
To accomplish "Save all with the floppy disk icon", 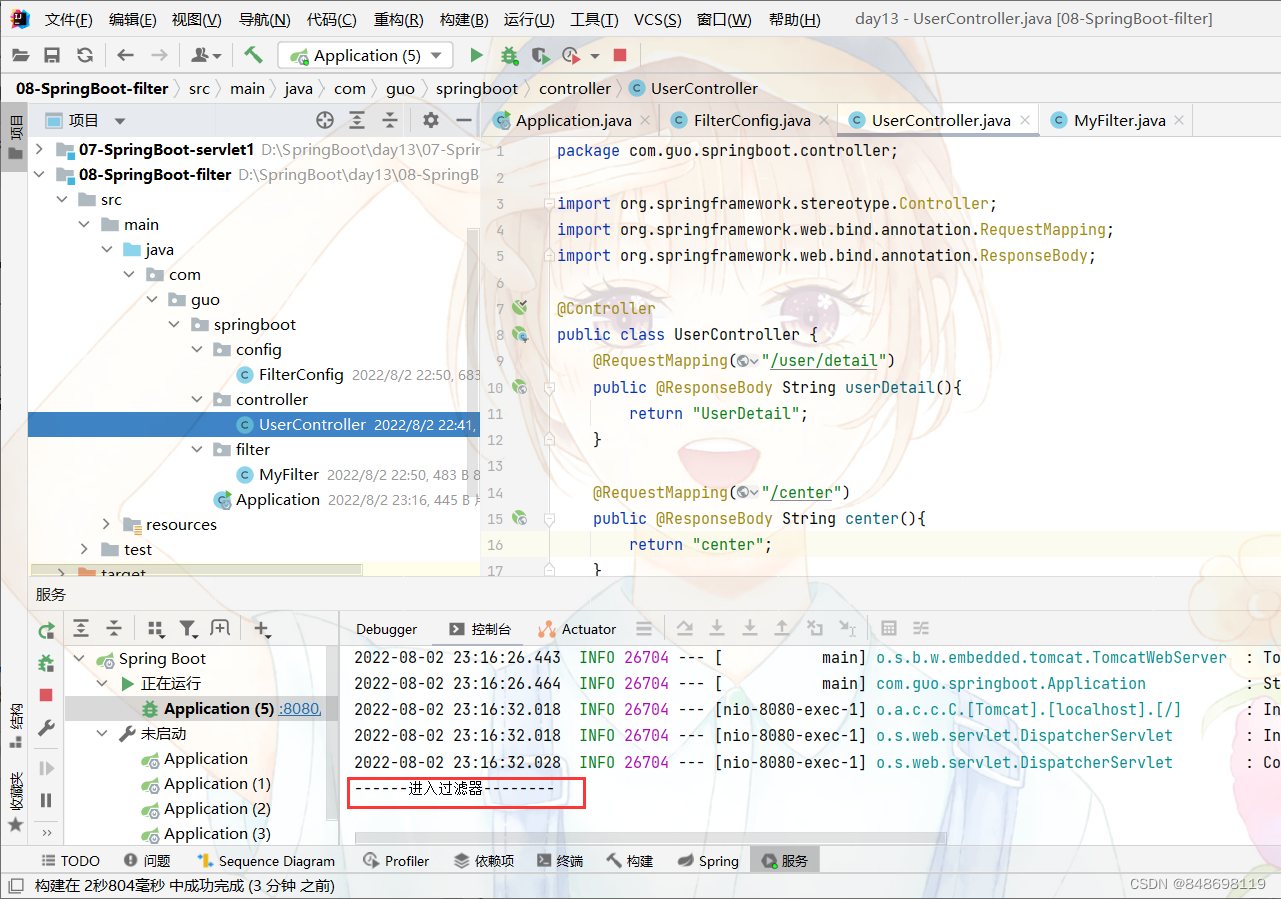I will (x=52, y=56).
